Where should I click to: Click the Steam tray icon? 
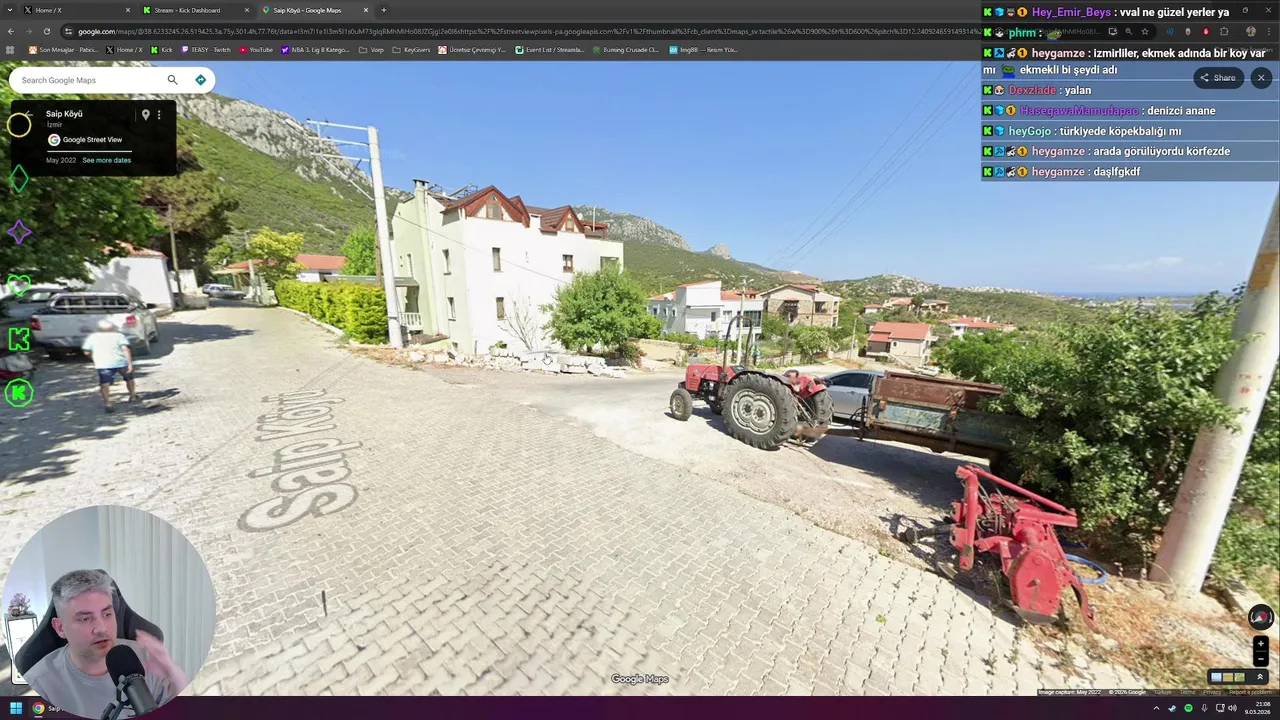(1172, 708)
